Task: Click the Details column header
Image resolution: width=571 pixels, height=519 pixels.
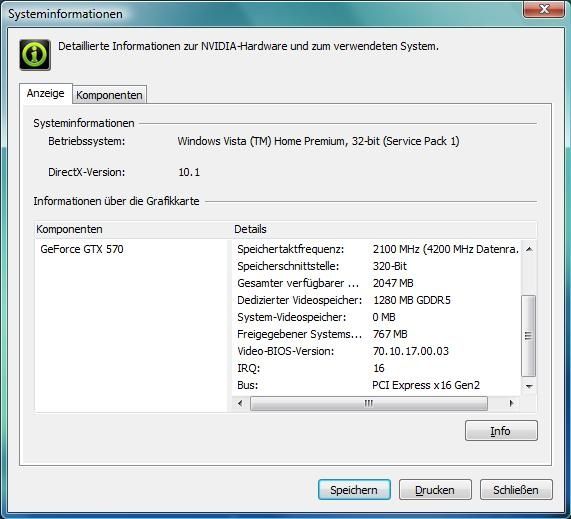Action: tap(384, 229)
